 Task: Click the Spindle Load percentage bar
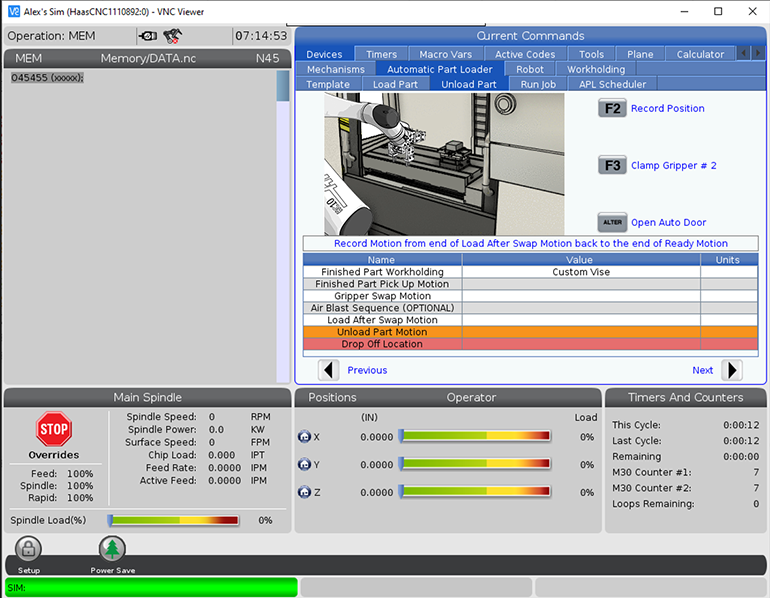pos(174,520)
